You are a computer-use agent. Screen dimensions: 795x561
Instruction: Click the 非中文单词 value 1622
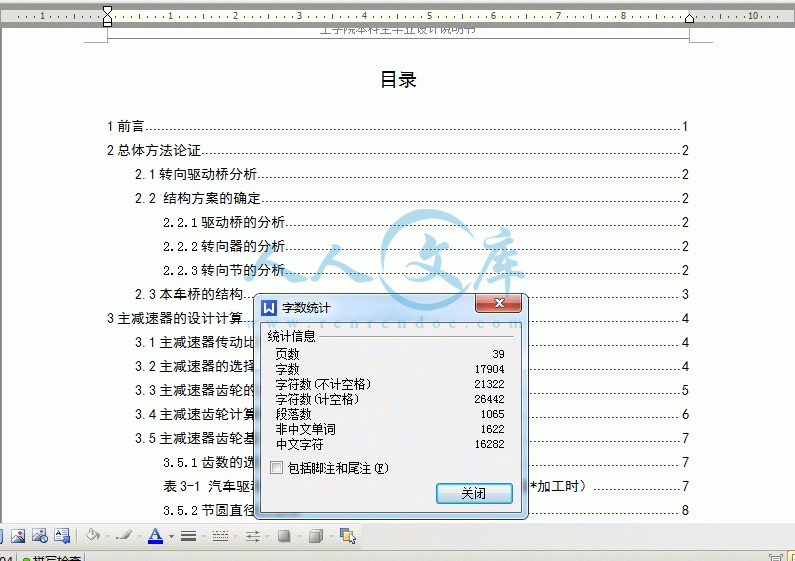pyautogui.click(x=493, y=429)
